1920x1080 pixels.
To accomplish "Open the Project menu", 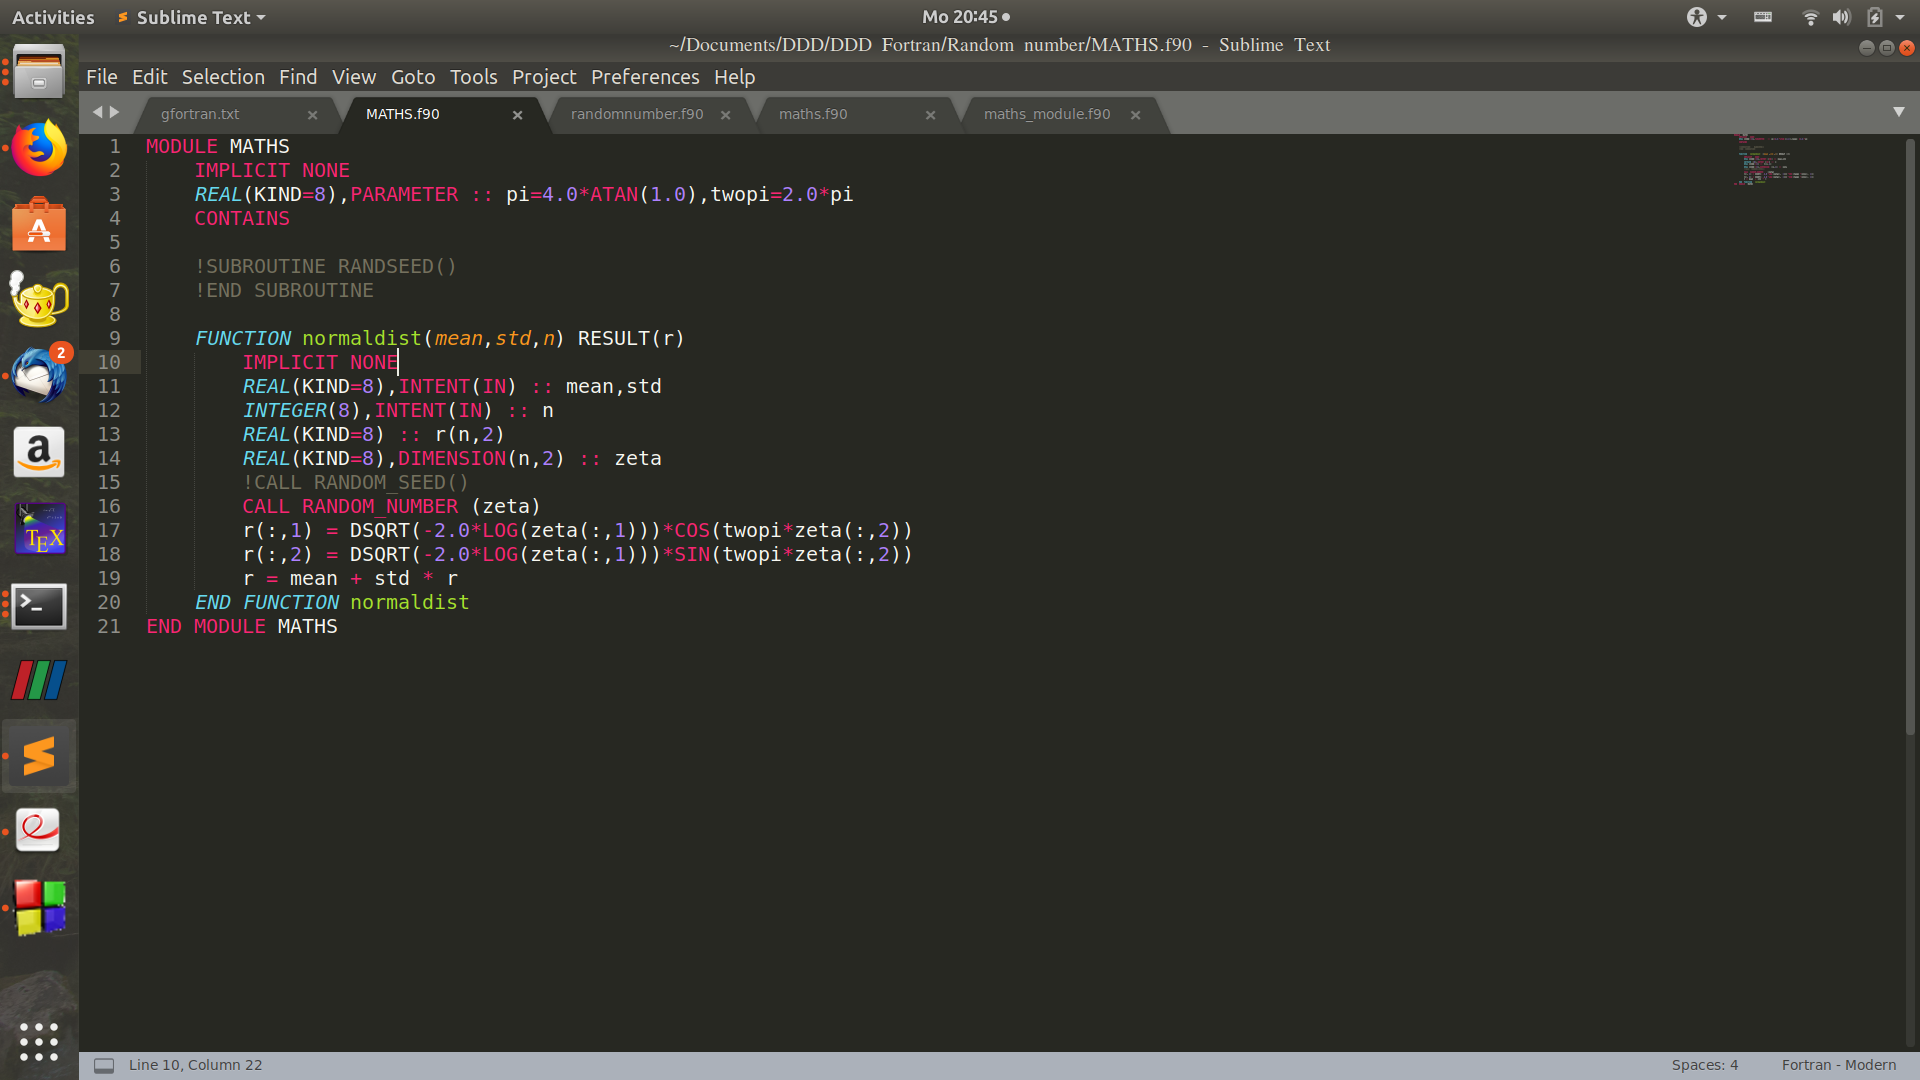I will coord(544,77).
